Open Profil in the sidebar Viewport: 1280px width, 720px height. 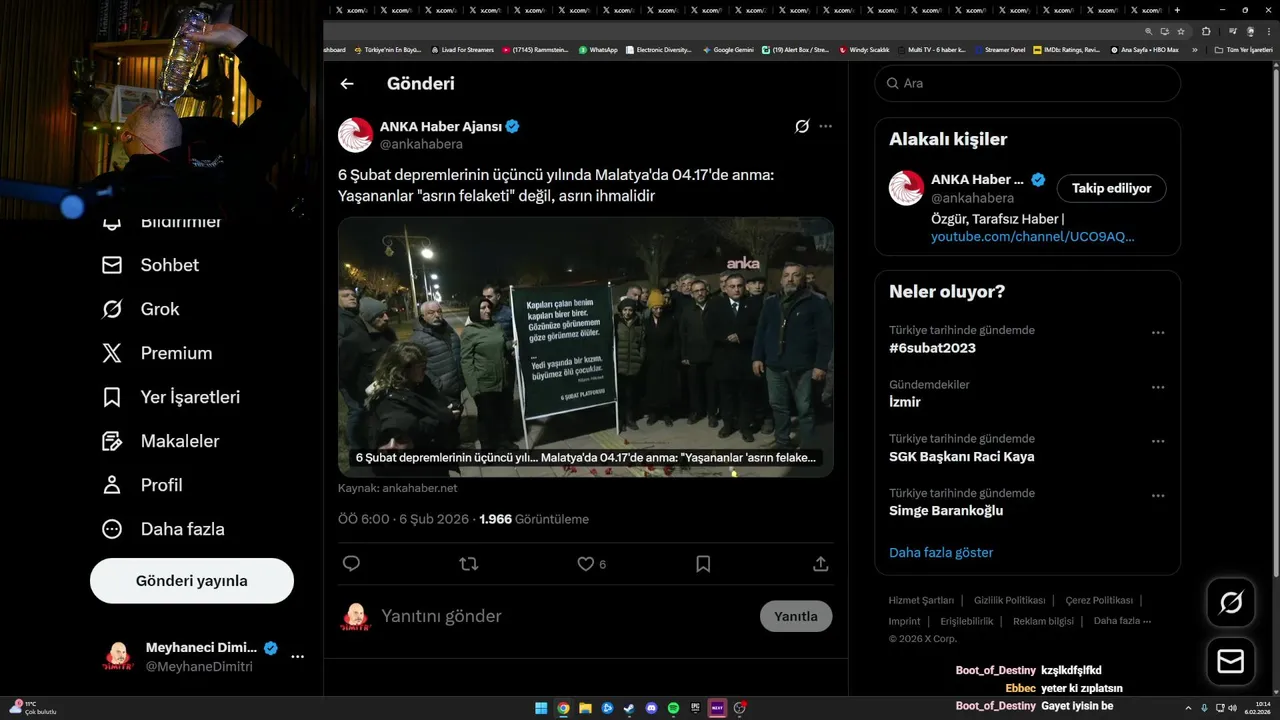[142, 485]
